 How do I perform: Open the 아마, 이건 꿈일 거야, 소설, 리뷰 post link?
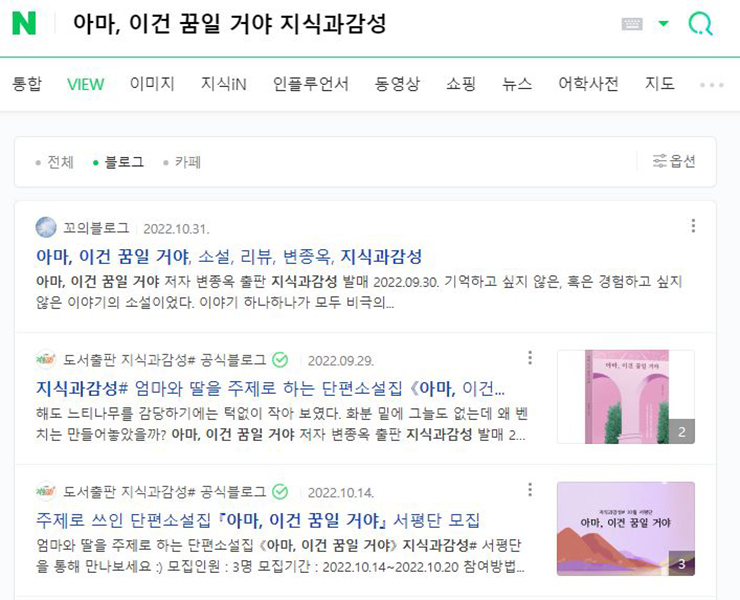click(229, 256)
